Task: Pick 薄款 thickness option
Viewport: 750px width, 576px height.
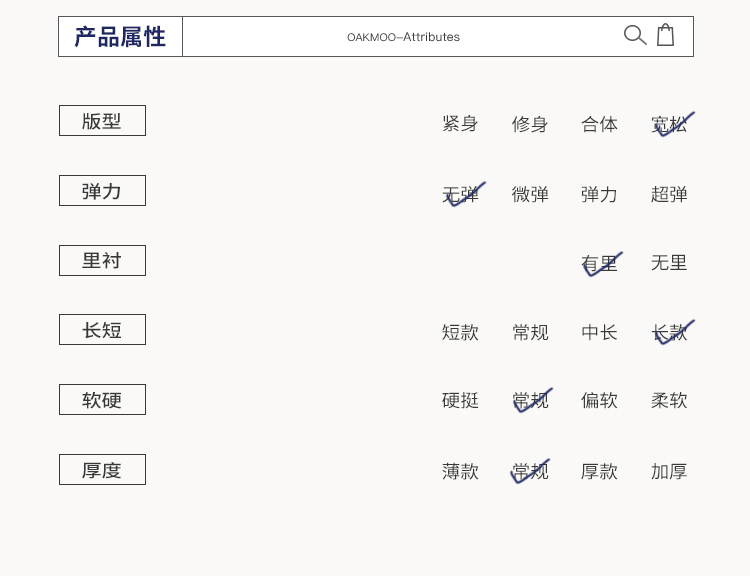Action: coord(460,471)
